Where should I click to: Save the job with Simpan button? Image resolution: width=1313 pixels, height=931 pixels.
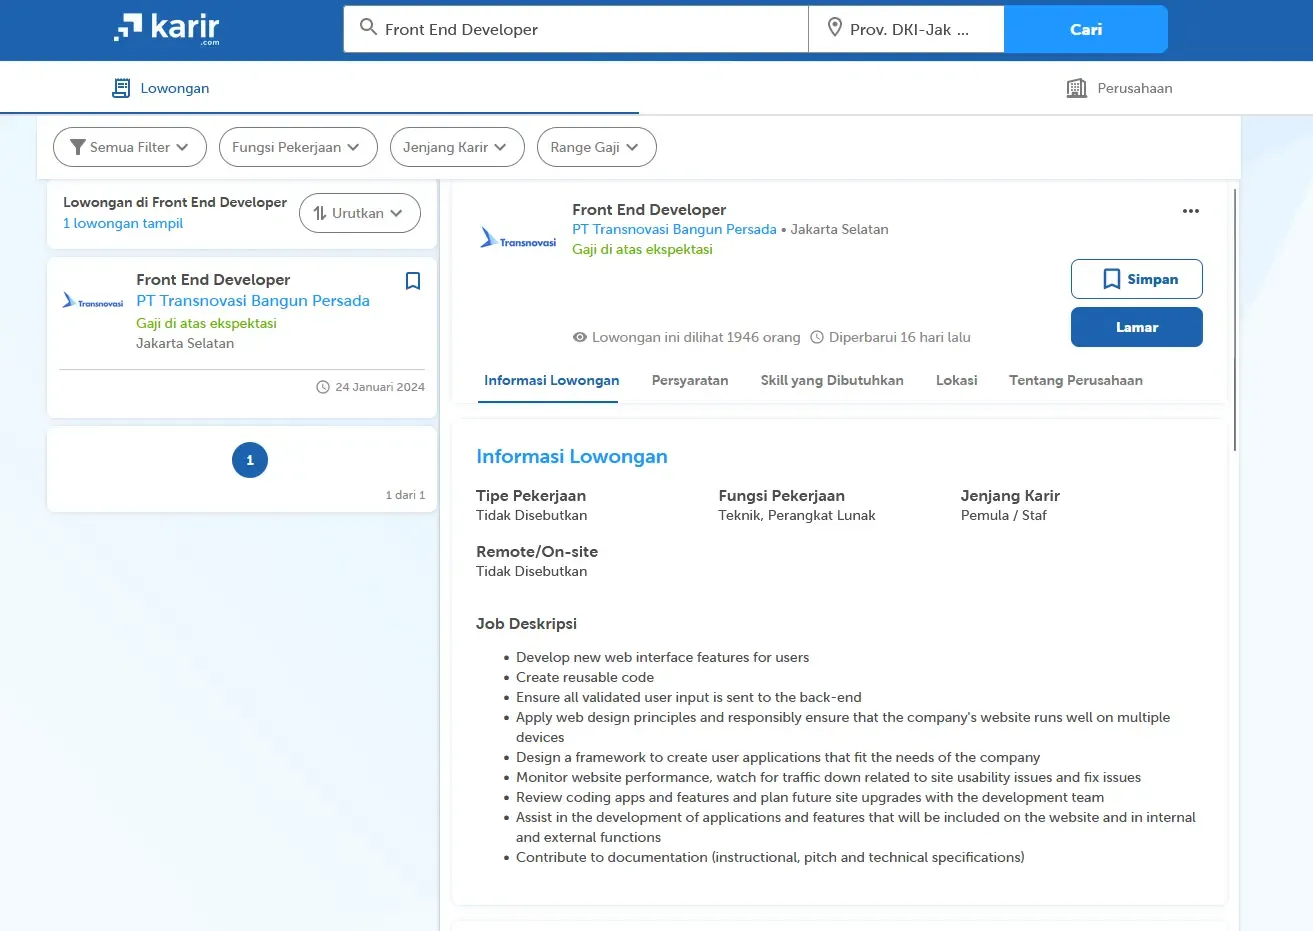1137,279
